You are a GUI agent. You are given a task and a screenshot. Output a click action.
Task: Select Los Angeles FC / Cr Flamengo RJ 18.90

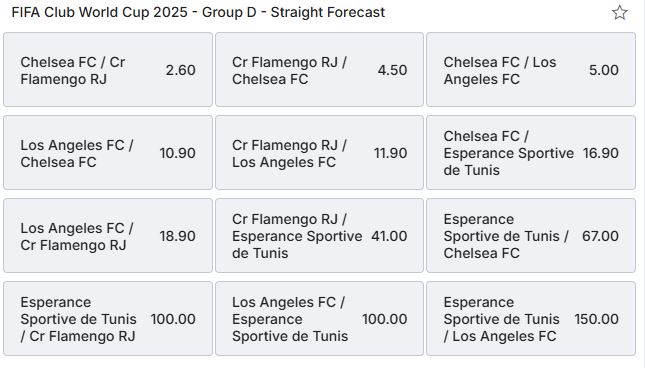coord(108,236)
